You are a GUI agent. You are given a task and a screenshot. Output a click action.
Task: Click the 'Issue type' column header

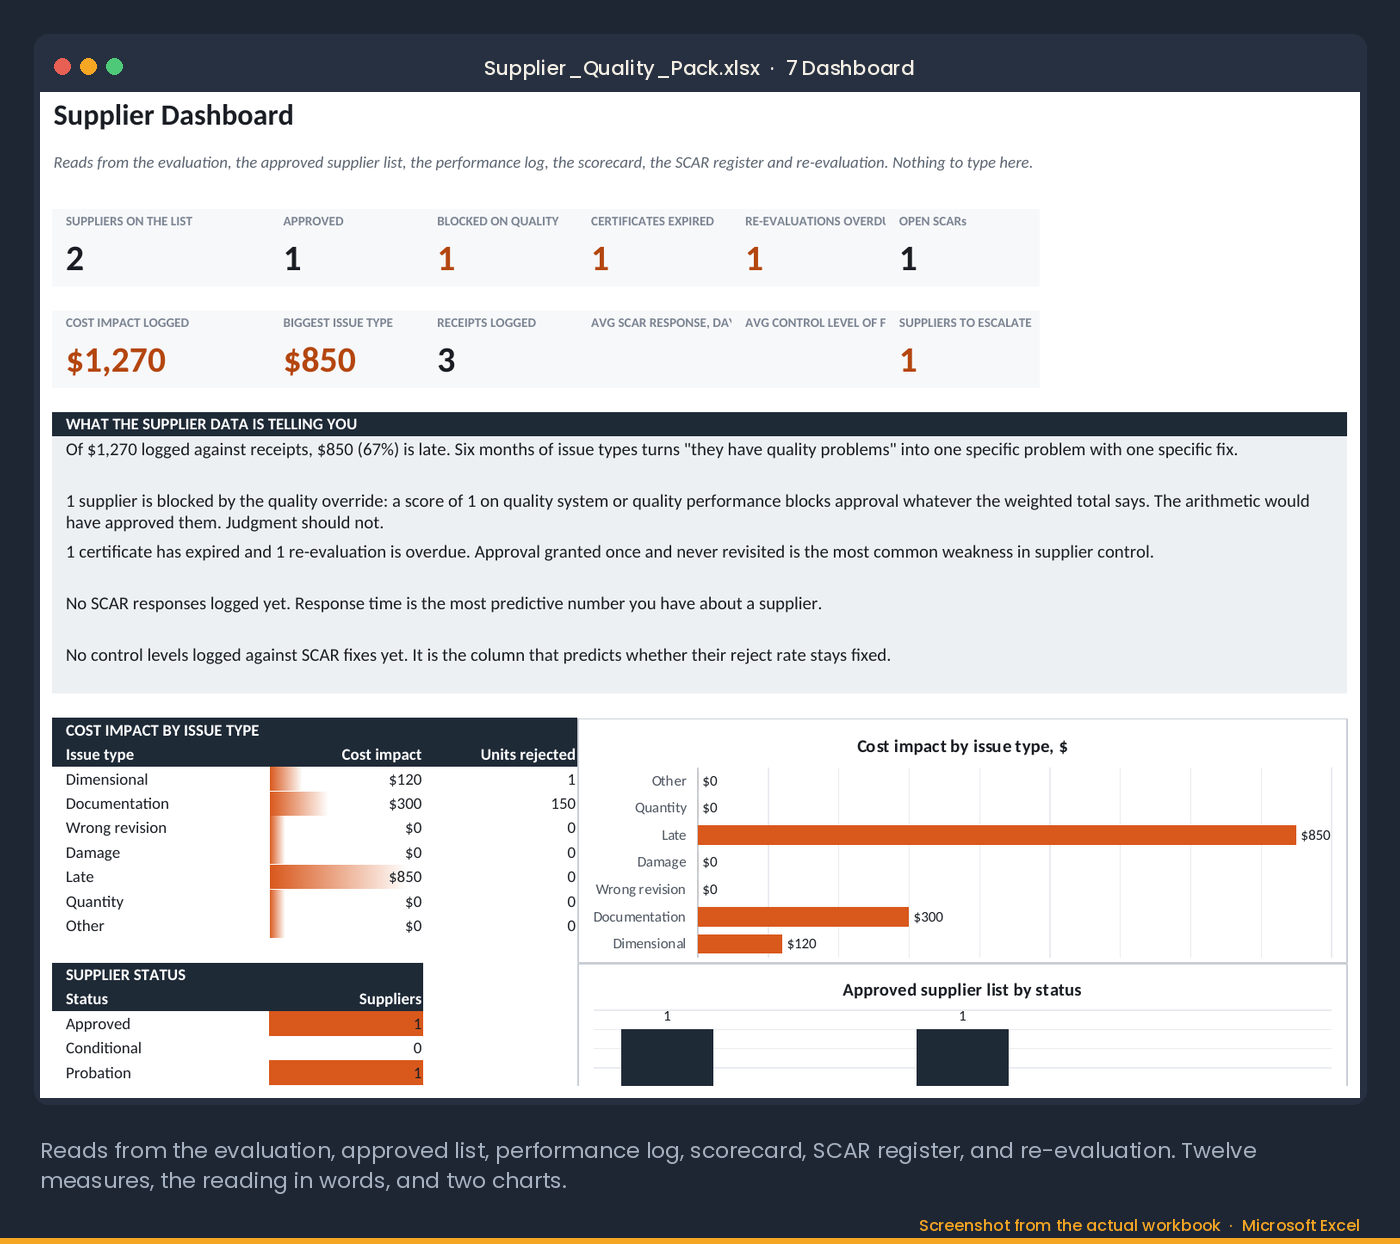[100, 755]
